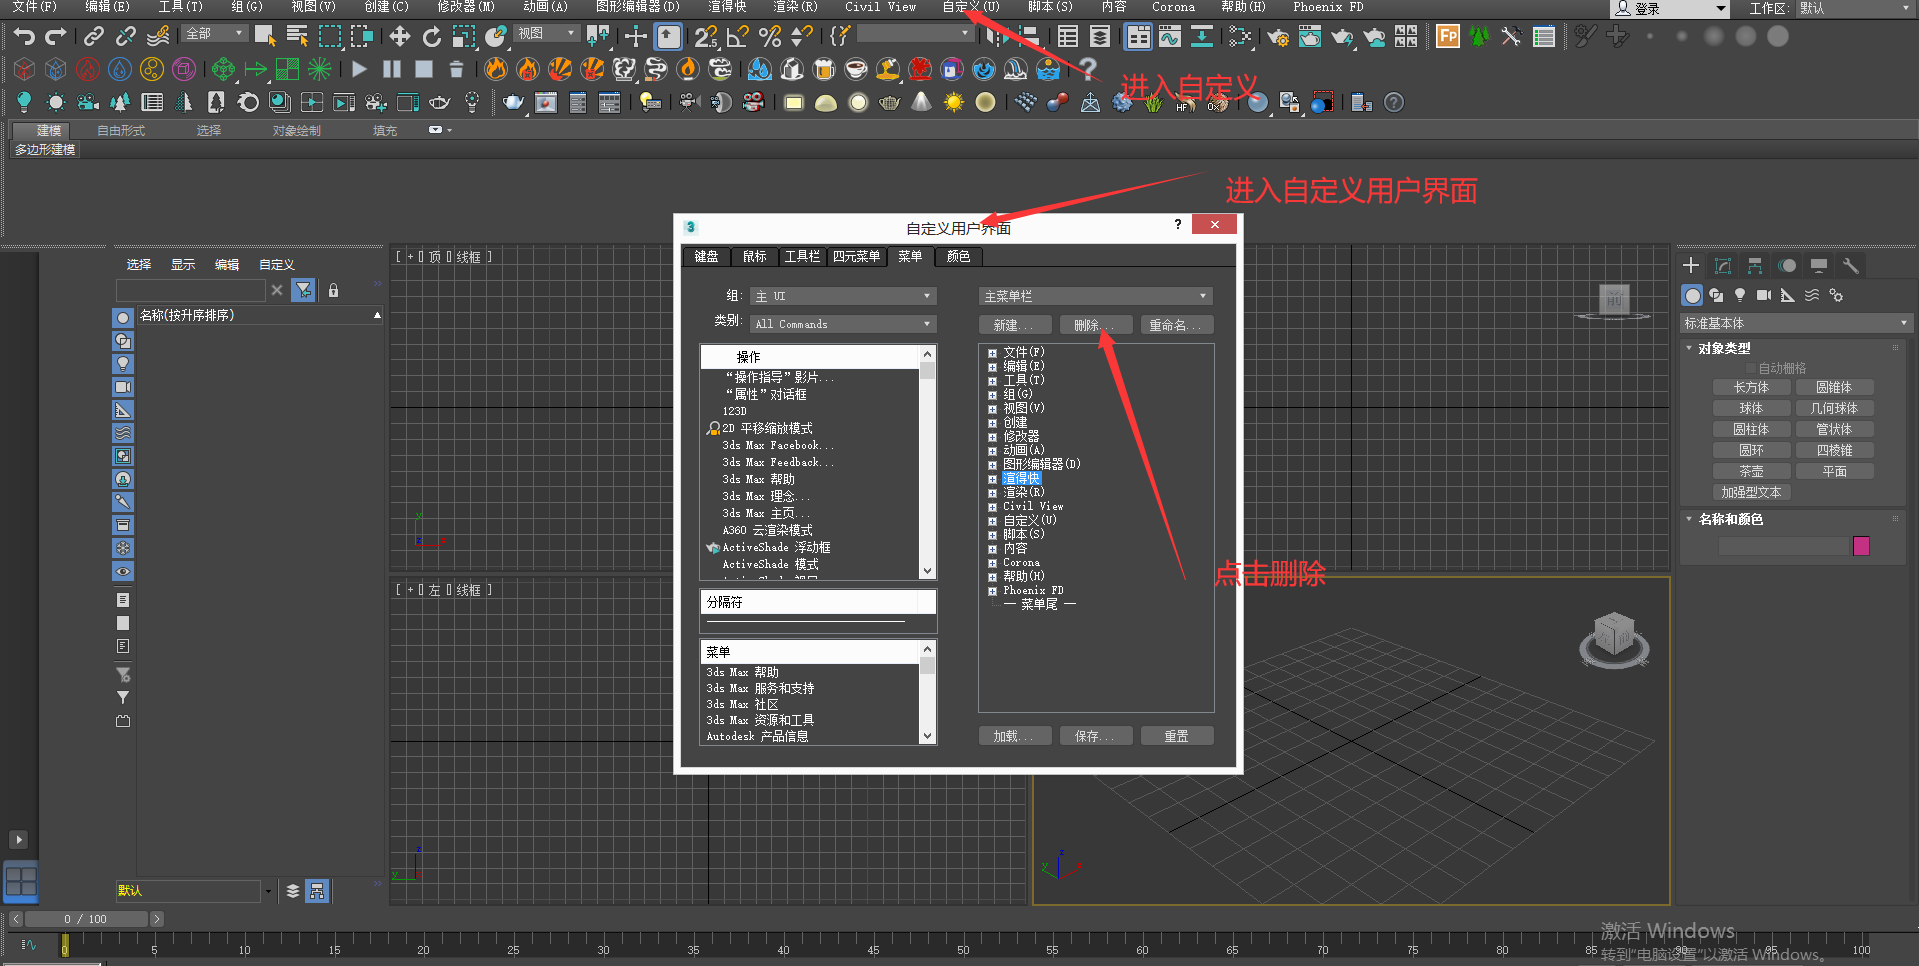
Task: Select the Move tool in the toolbar
Action: [x=399, y=37]
